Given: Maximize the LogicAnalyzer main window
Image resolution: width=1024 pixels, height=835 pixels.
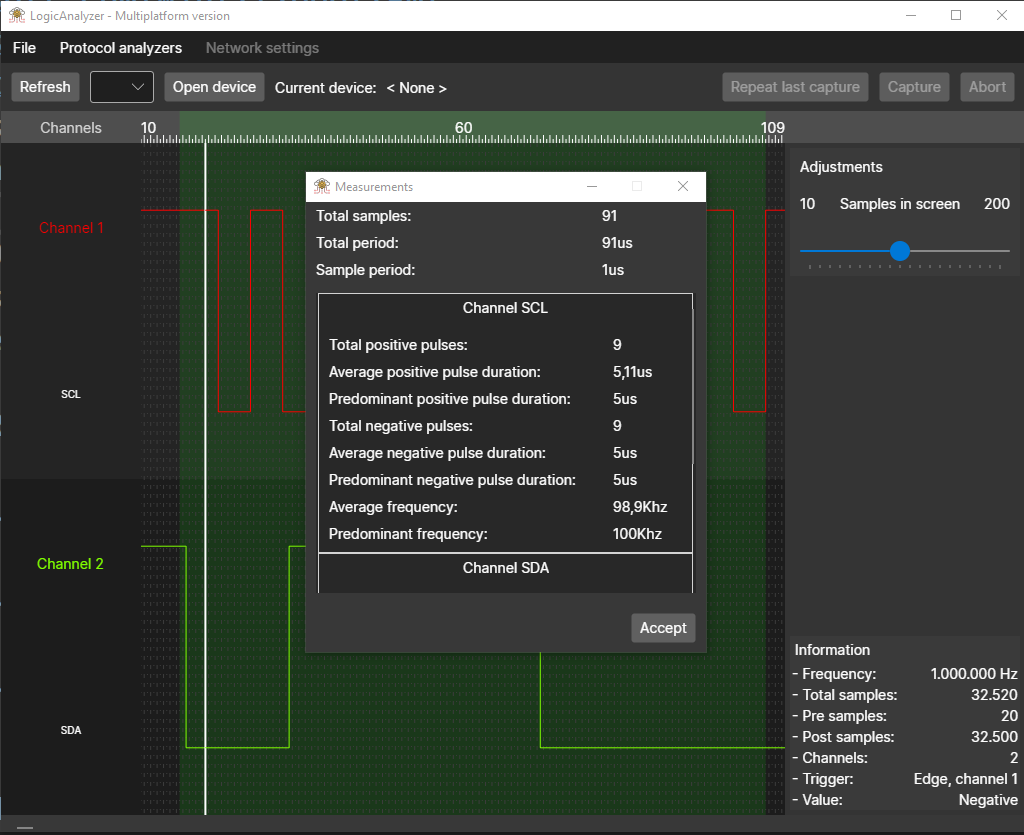Looking at the screenshot, I should (956, 15).
